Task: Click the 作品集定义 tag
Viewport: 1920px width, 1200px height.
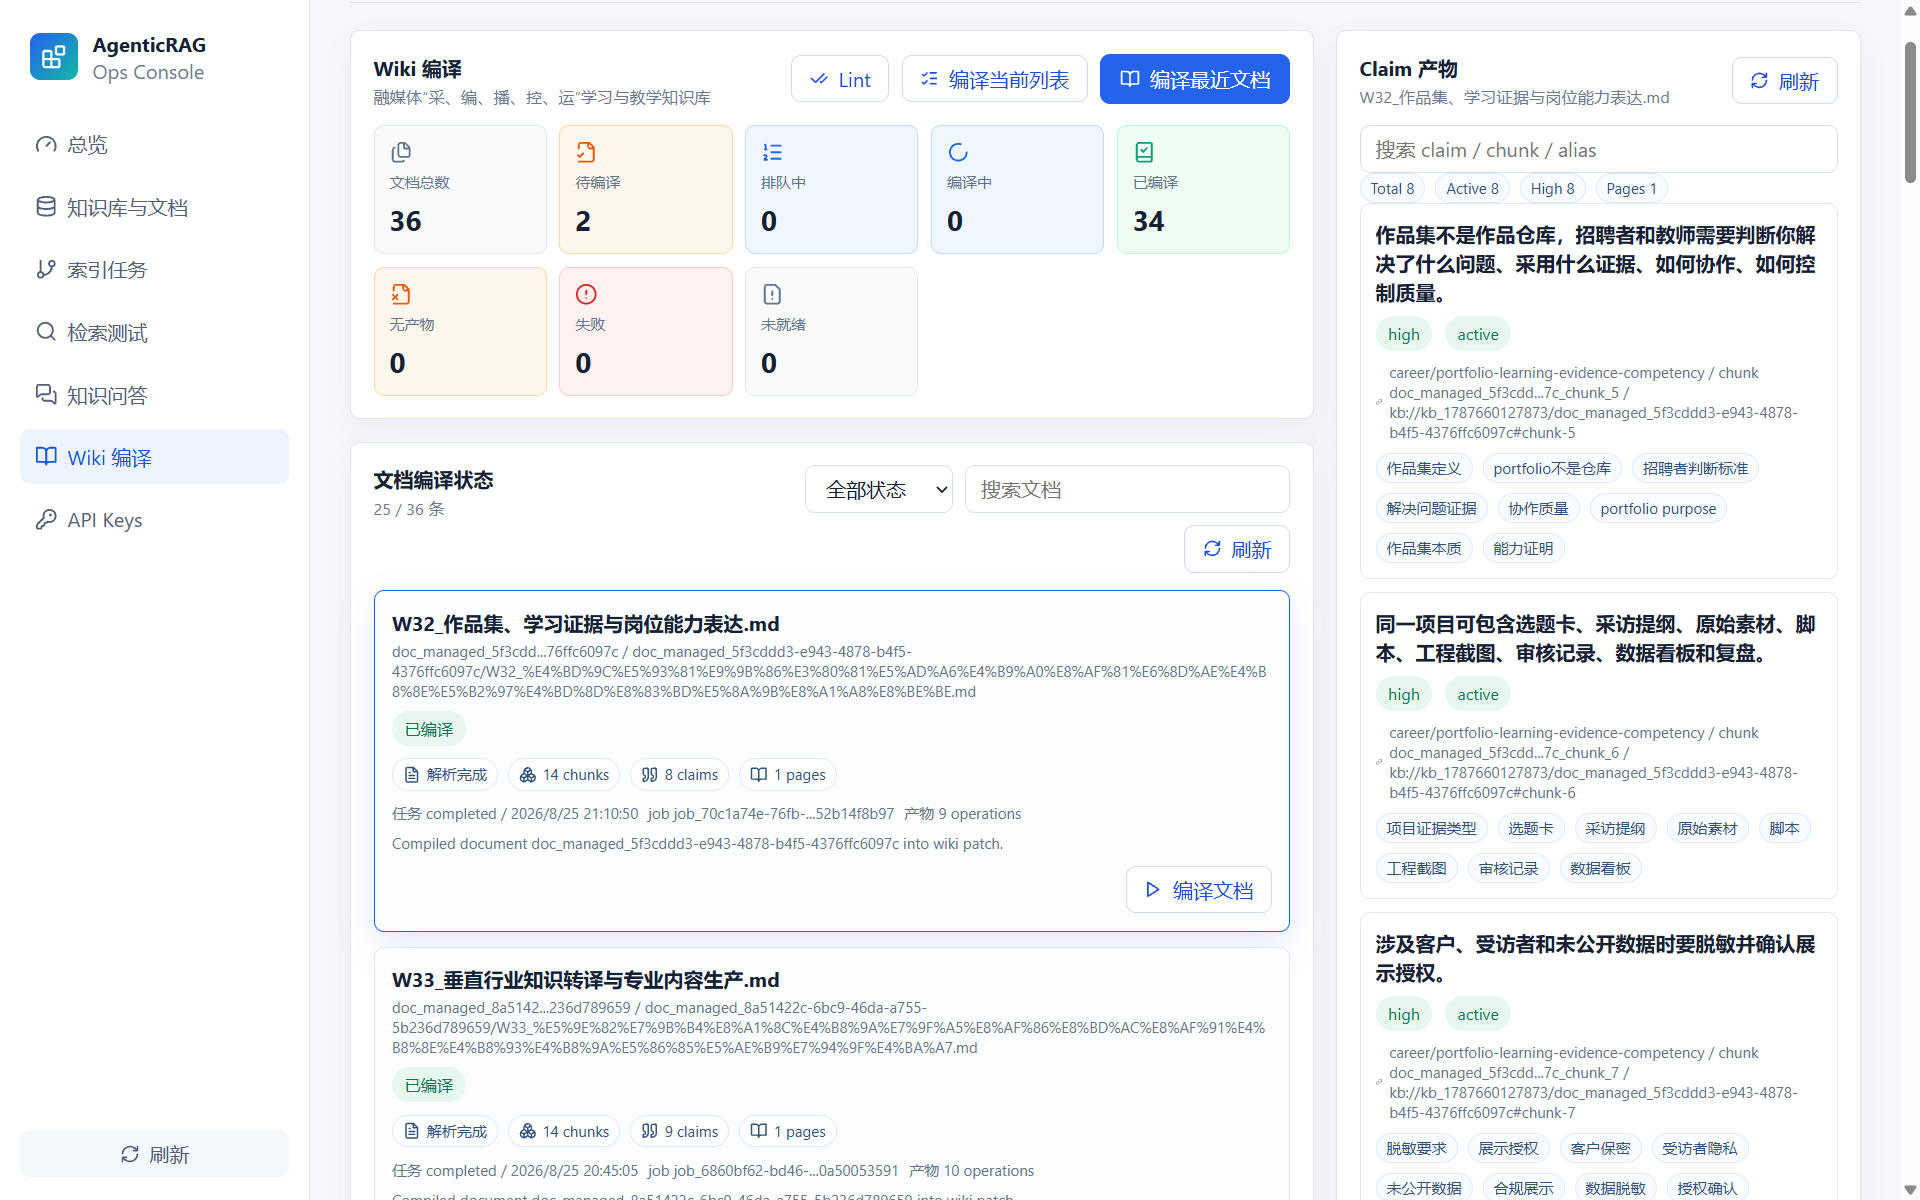Action: [x=1424, y=468]
